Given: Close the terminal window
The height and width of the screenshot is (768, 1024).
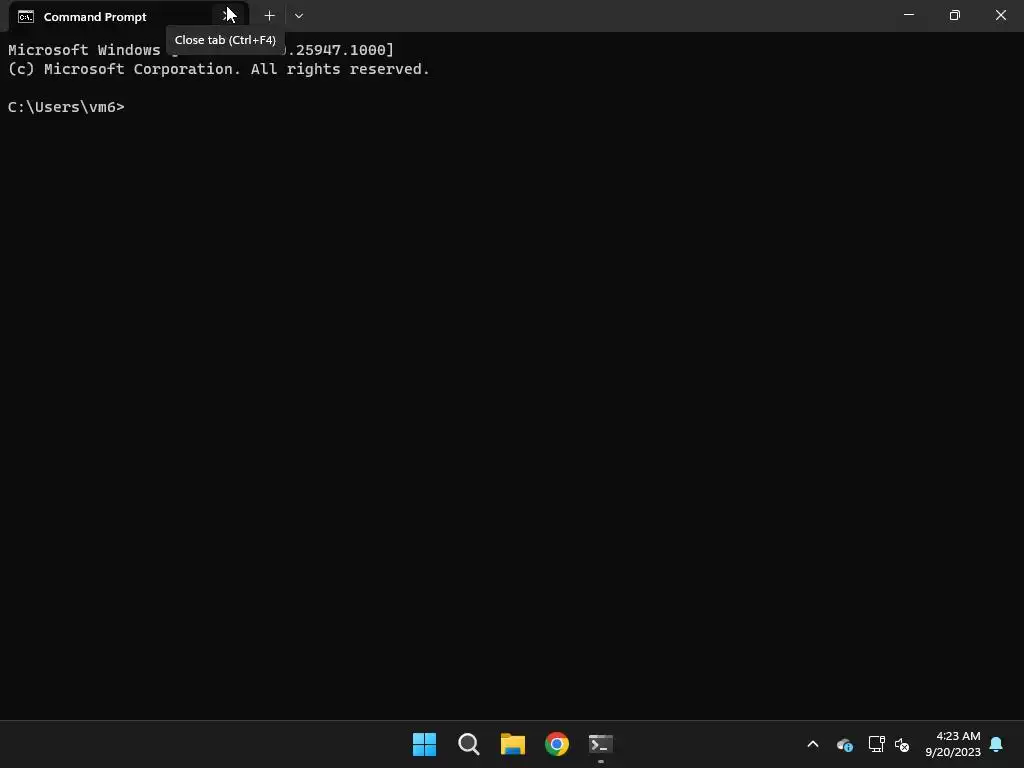Looking at the screenshot, I should pyautogui.click(x=1000, y=15).
